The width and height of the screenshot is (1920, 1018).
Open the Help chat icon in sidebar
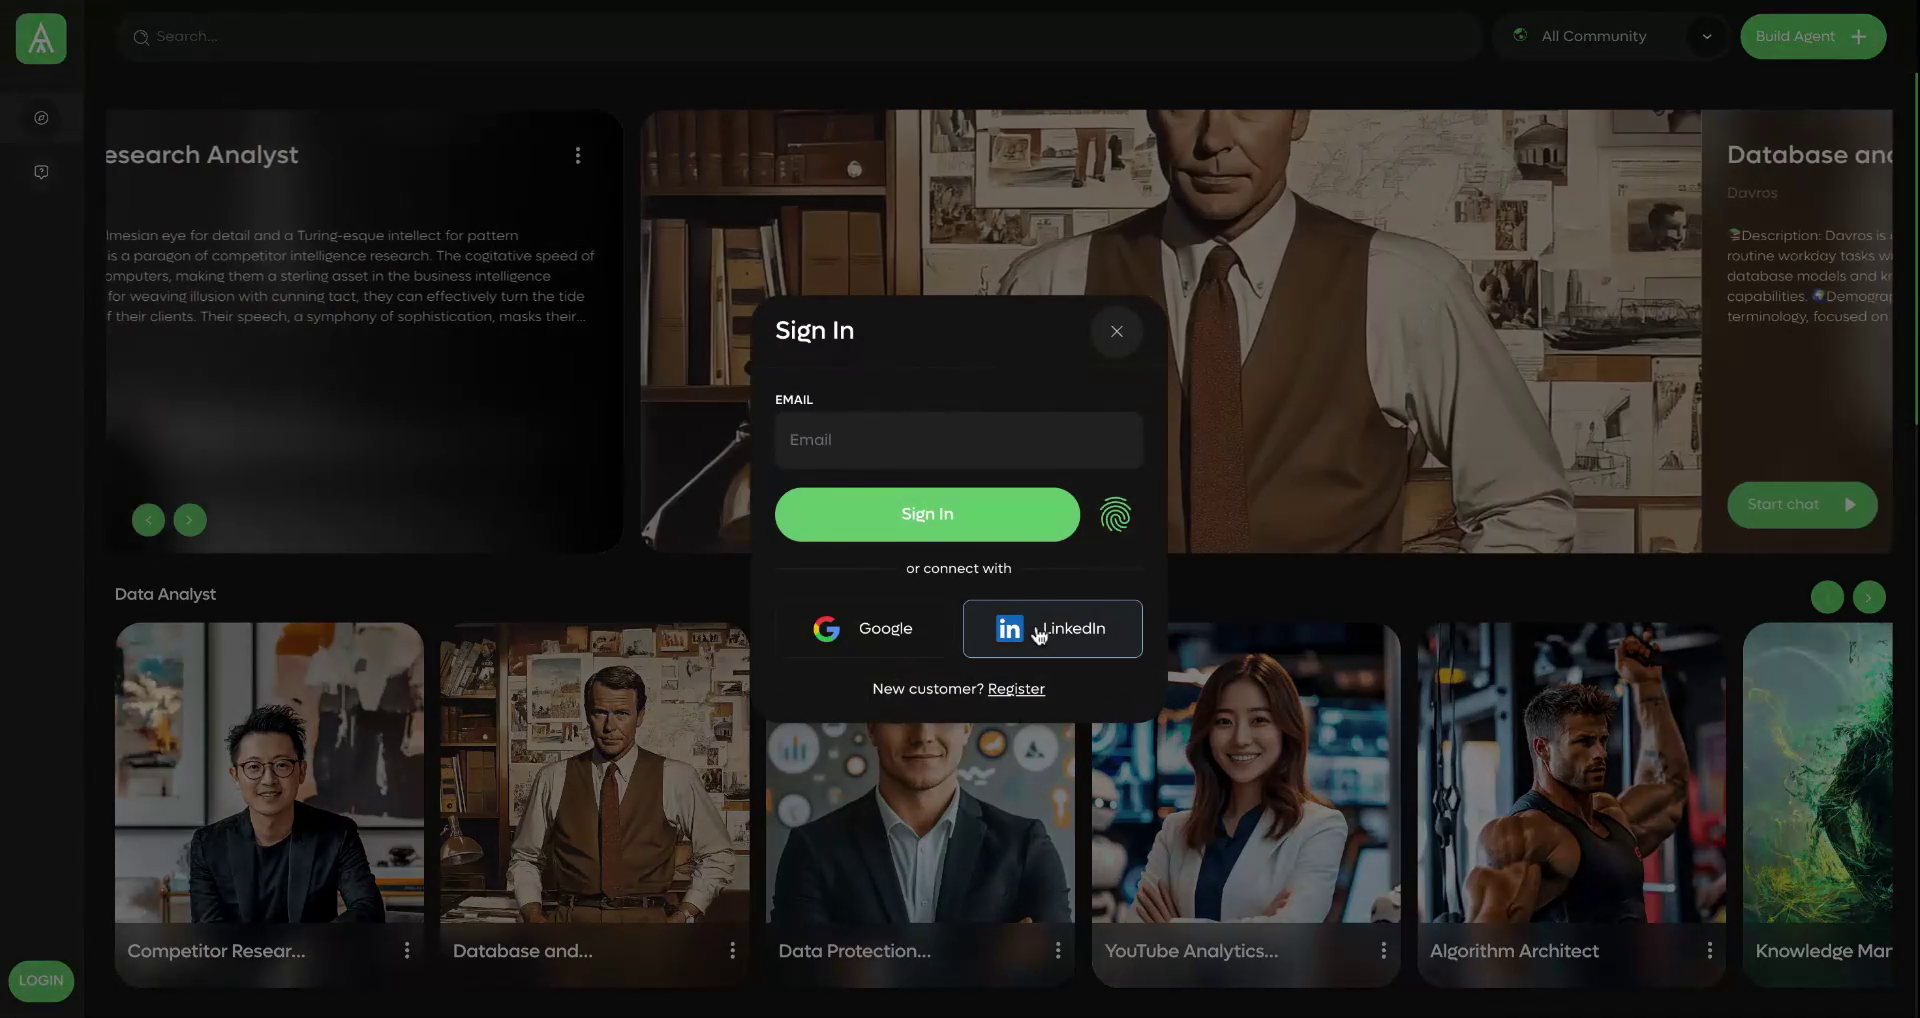click(x=41, y=171)
